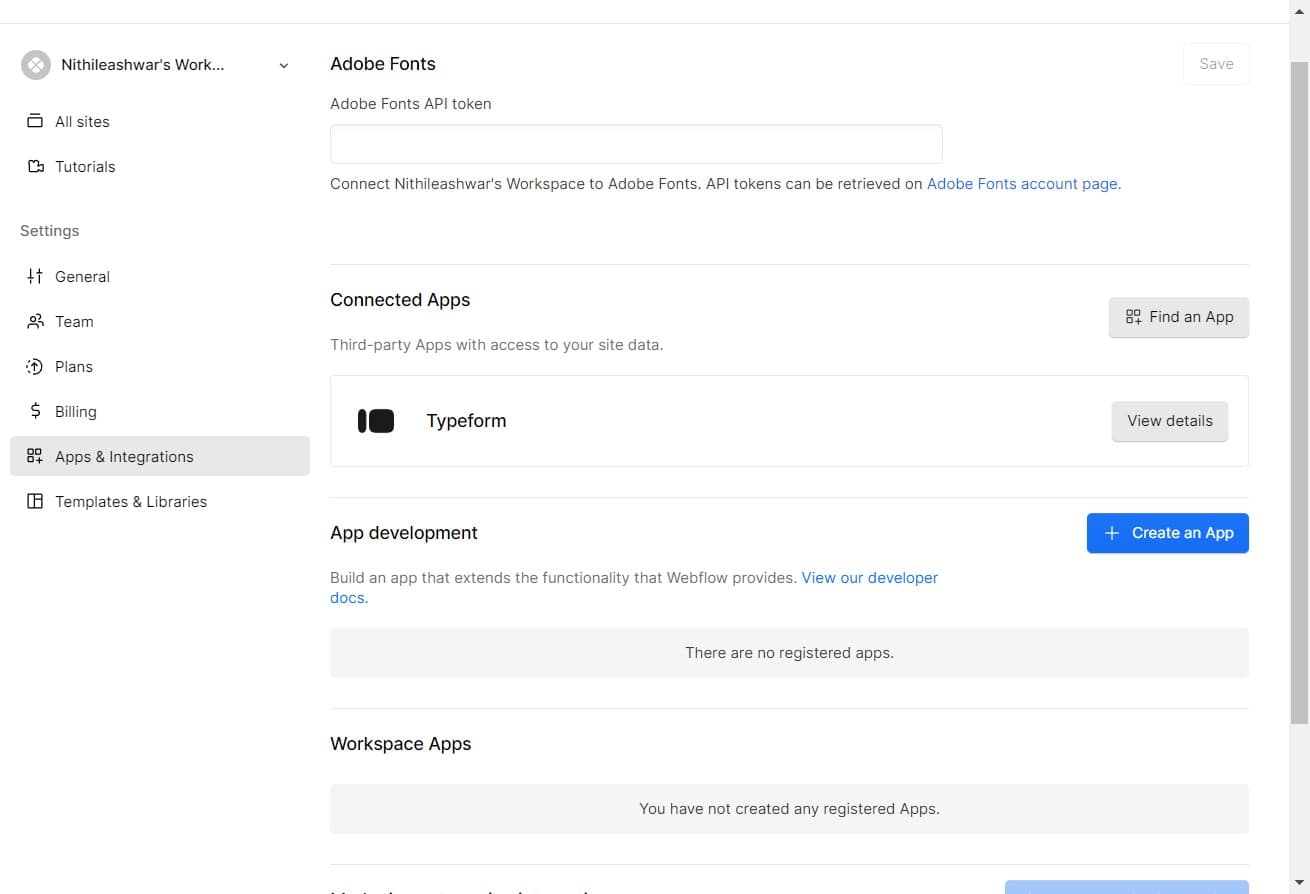Click the workspace avatar circle

(35, 64)
